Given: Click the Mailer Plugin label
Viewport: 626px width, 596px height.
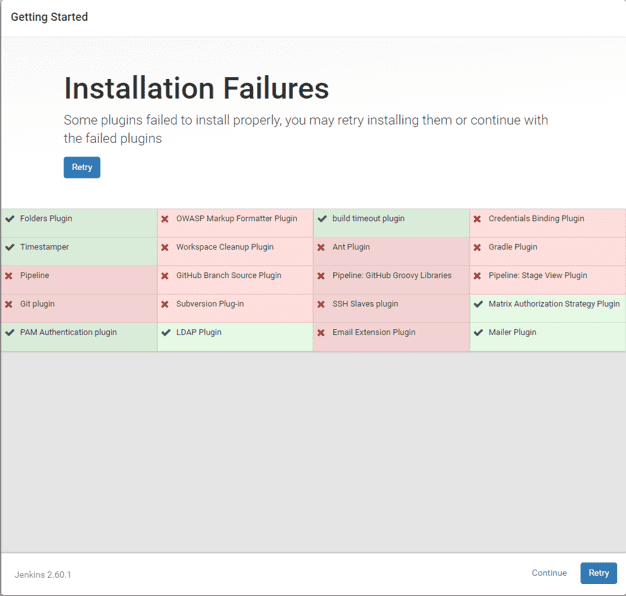Looking at the screenshot, I should 513,332.
